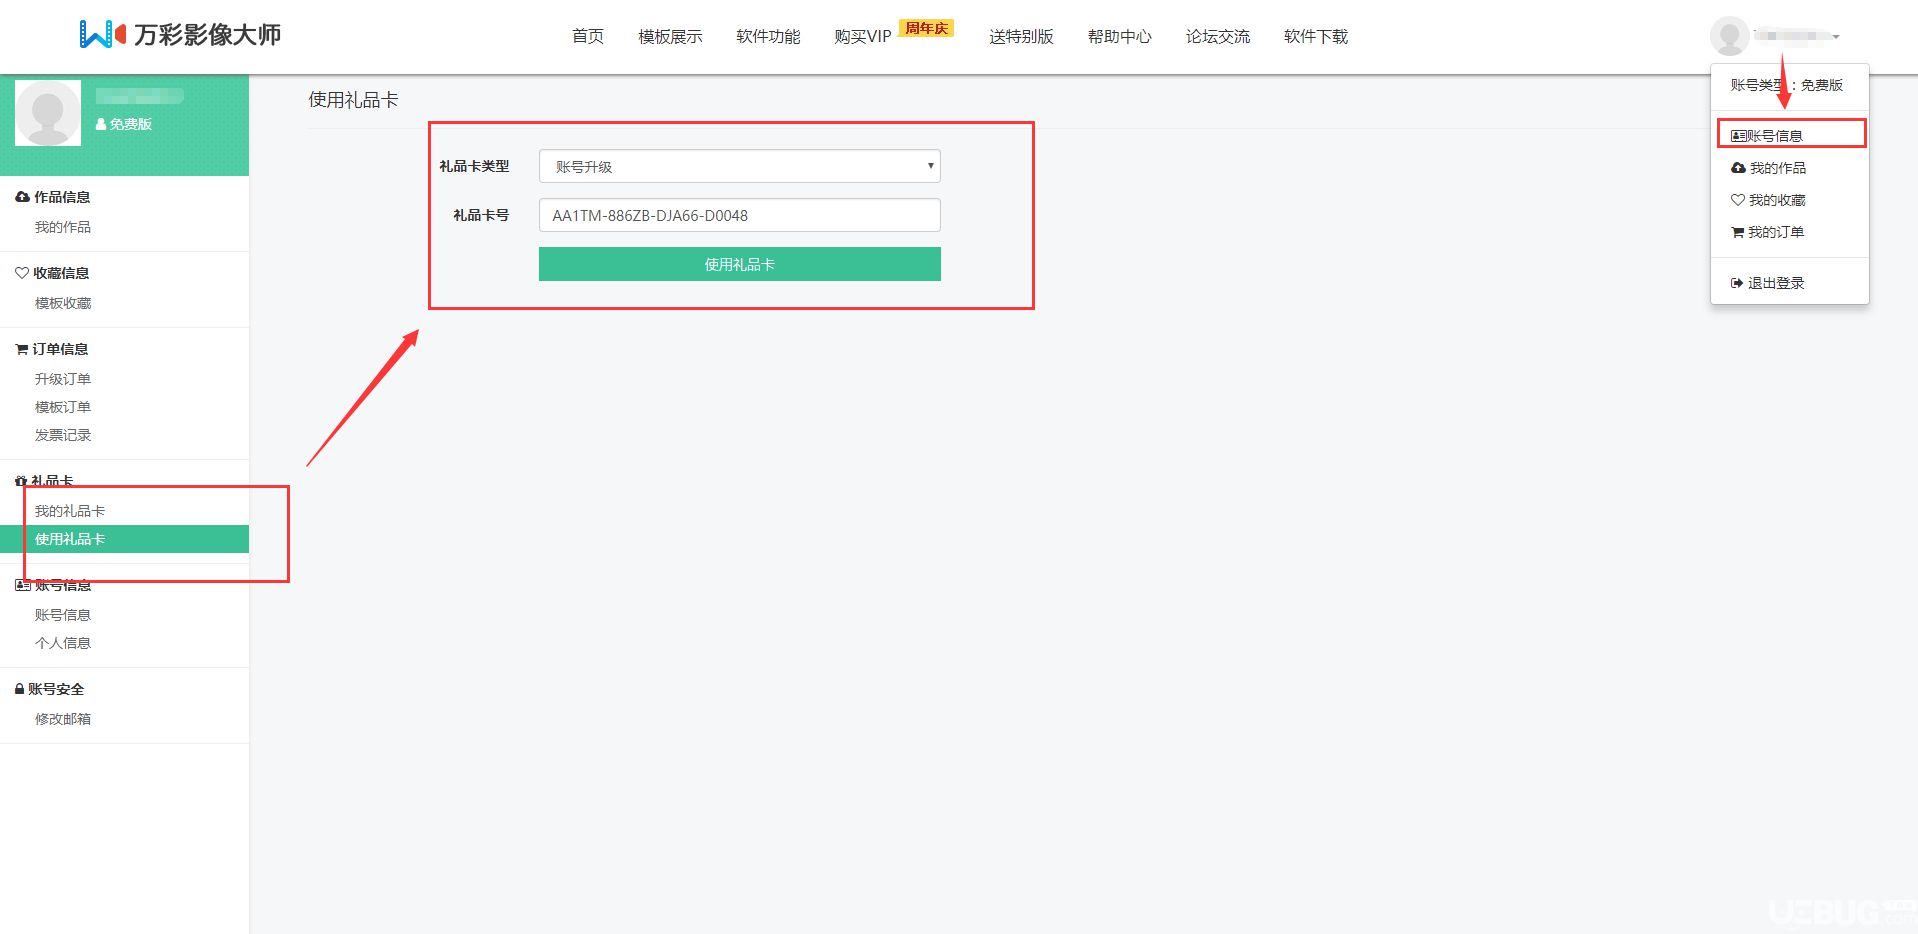Click the green 使用礼品卡 submit button
This screenshot has height=934, width=1918.
pyautogui.click(x=739, y=264)
